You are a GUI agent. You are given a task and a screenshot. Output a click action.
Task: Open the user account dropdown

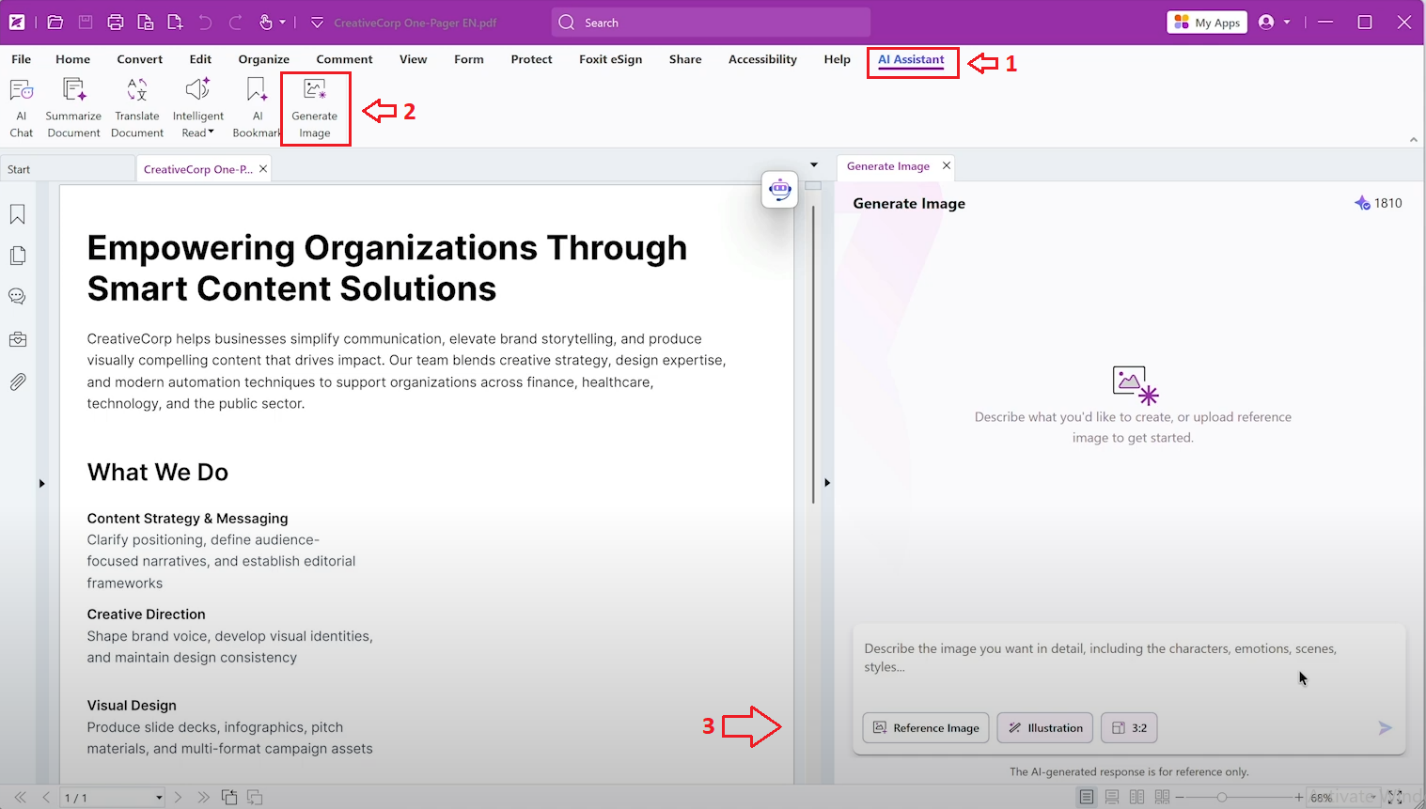(x=1274, y=22)
